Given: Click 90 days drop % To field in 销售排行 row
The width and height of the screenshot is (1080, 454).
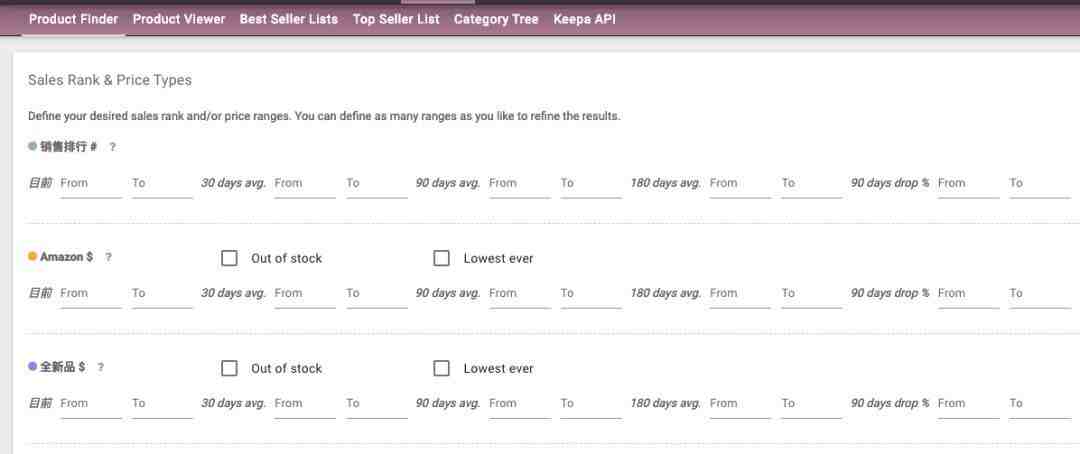Looking at the screenshot, I should pyautogui.click(x=1040, y=184).
